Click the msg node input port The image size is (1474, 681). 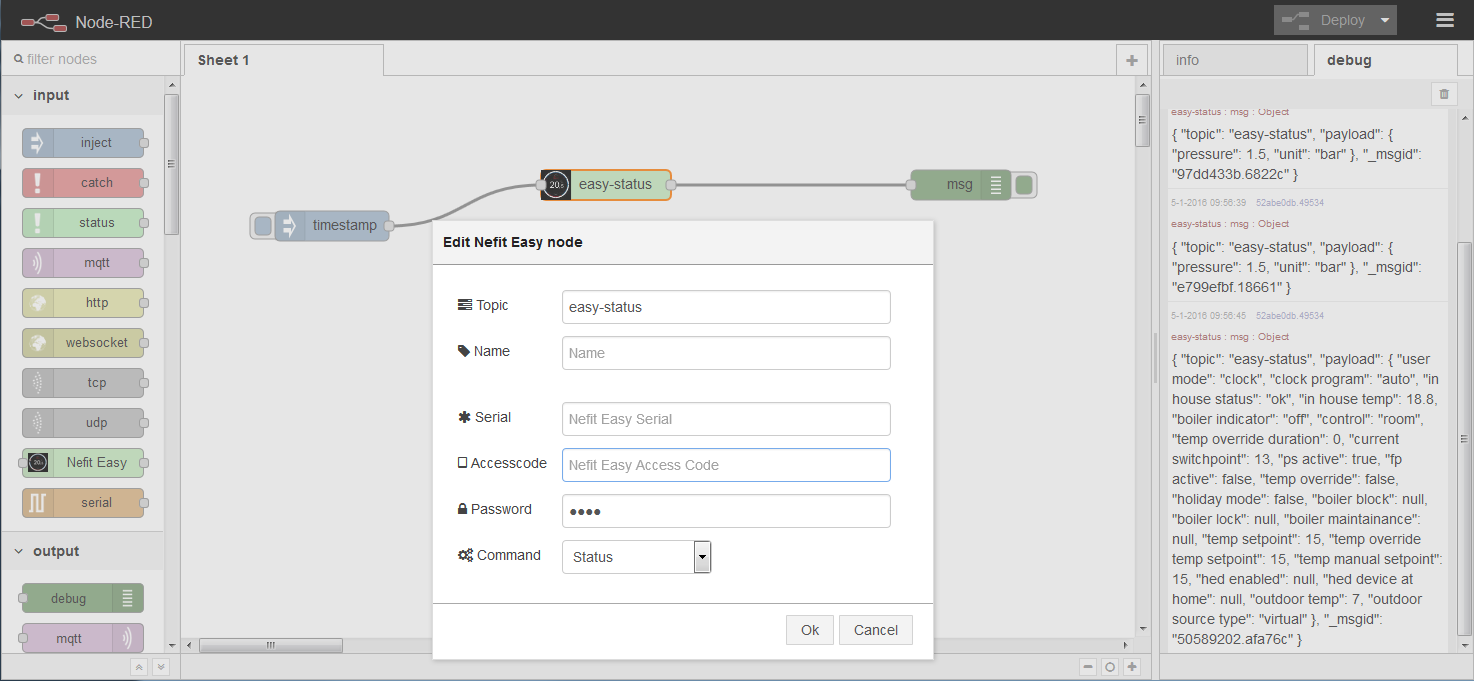[911, 185]
